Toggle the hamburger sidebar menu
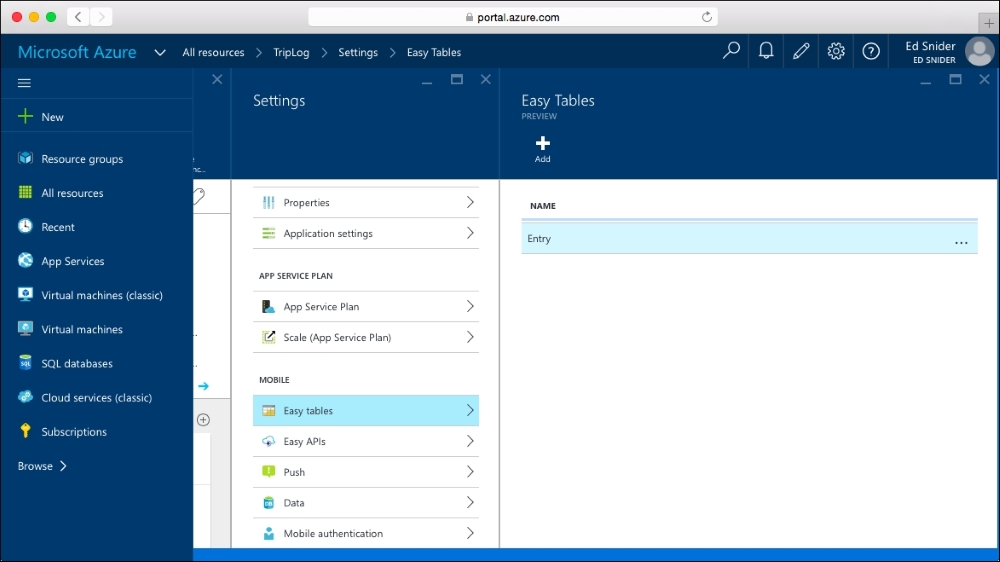The height and width of the screenshot is (562, 1000). [x=24, y=83]
